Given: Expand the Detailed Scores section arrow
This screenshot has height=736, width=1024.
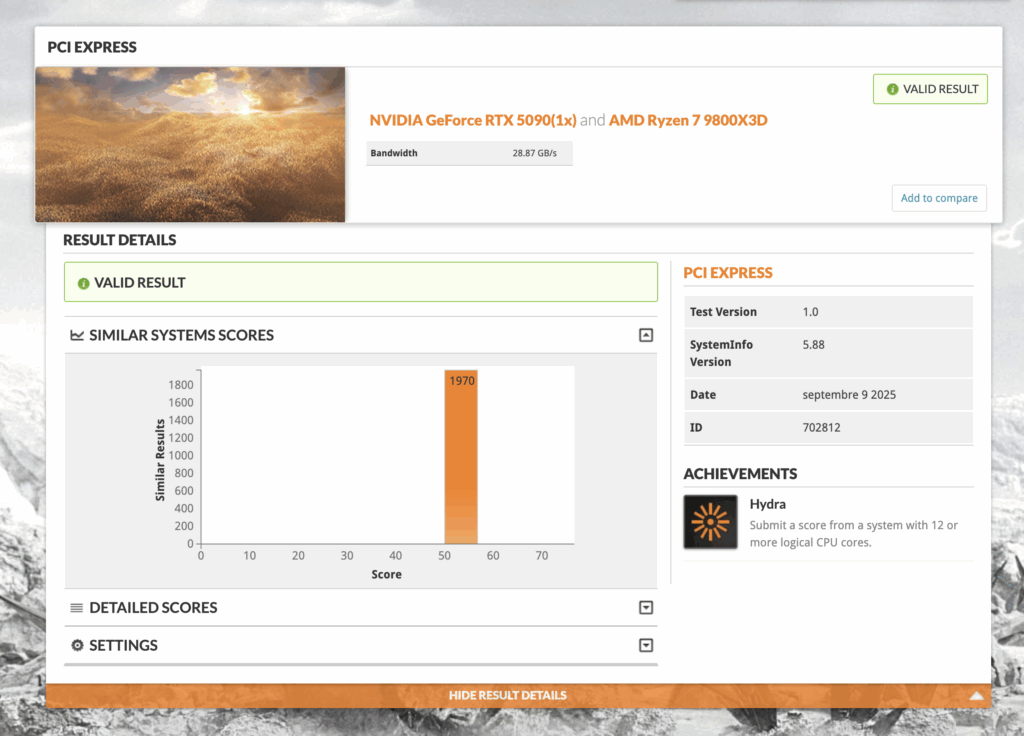Looking at the screenshot, I should click(646, 608).
